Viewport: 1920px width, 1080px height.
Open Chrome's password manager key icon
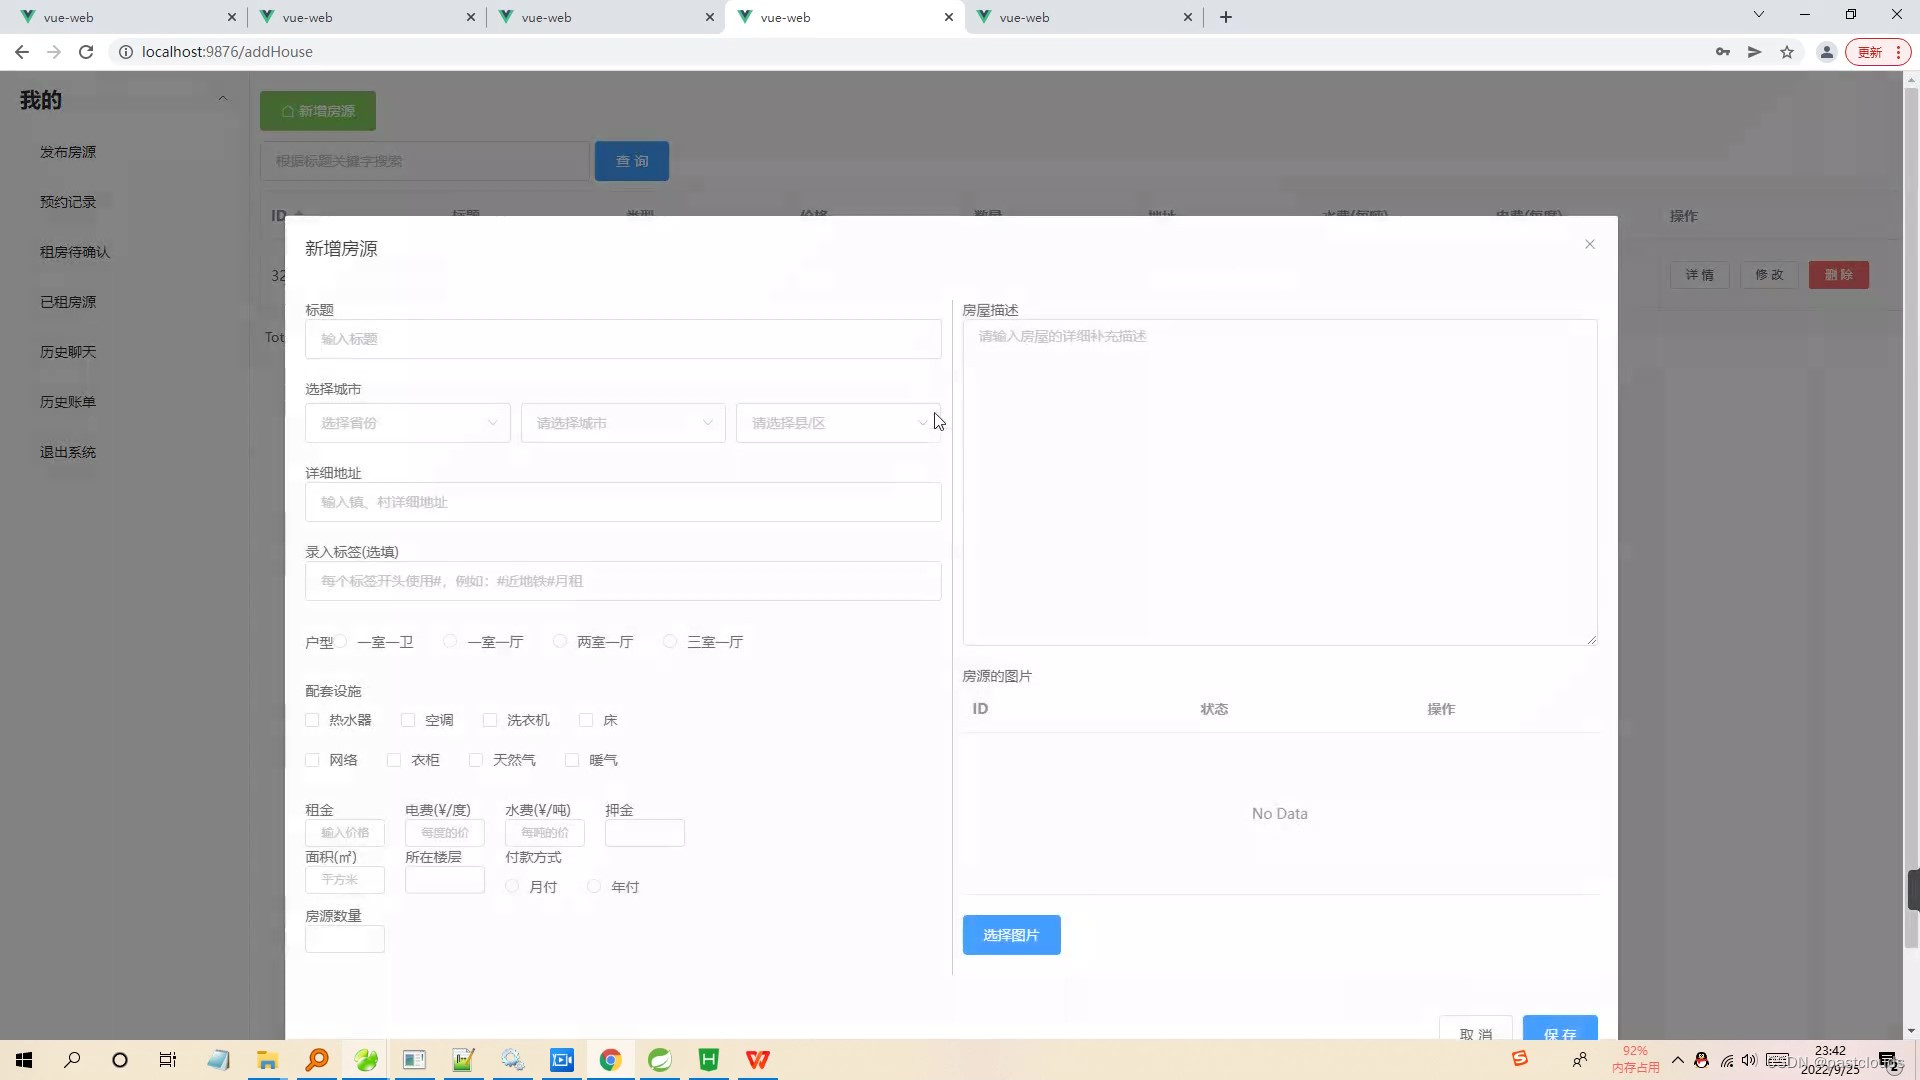click(1722, 51)
